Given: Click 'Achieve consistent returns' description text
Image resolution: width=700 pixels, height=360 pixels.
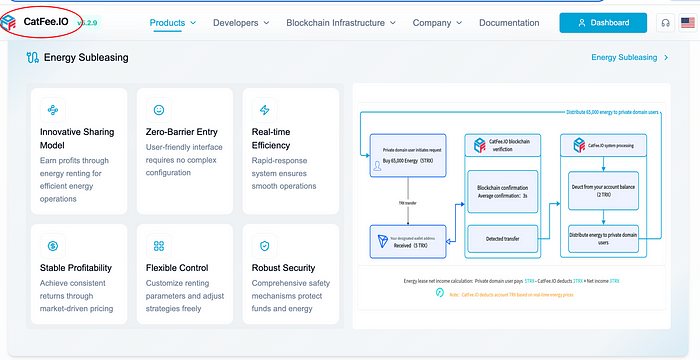Looking at the screenshot, I should pyautogui.click(x=76, y=296).
